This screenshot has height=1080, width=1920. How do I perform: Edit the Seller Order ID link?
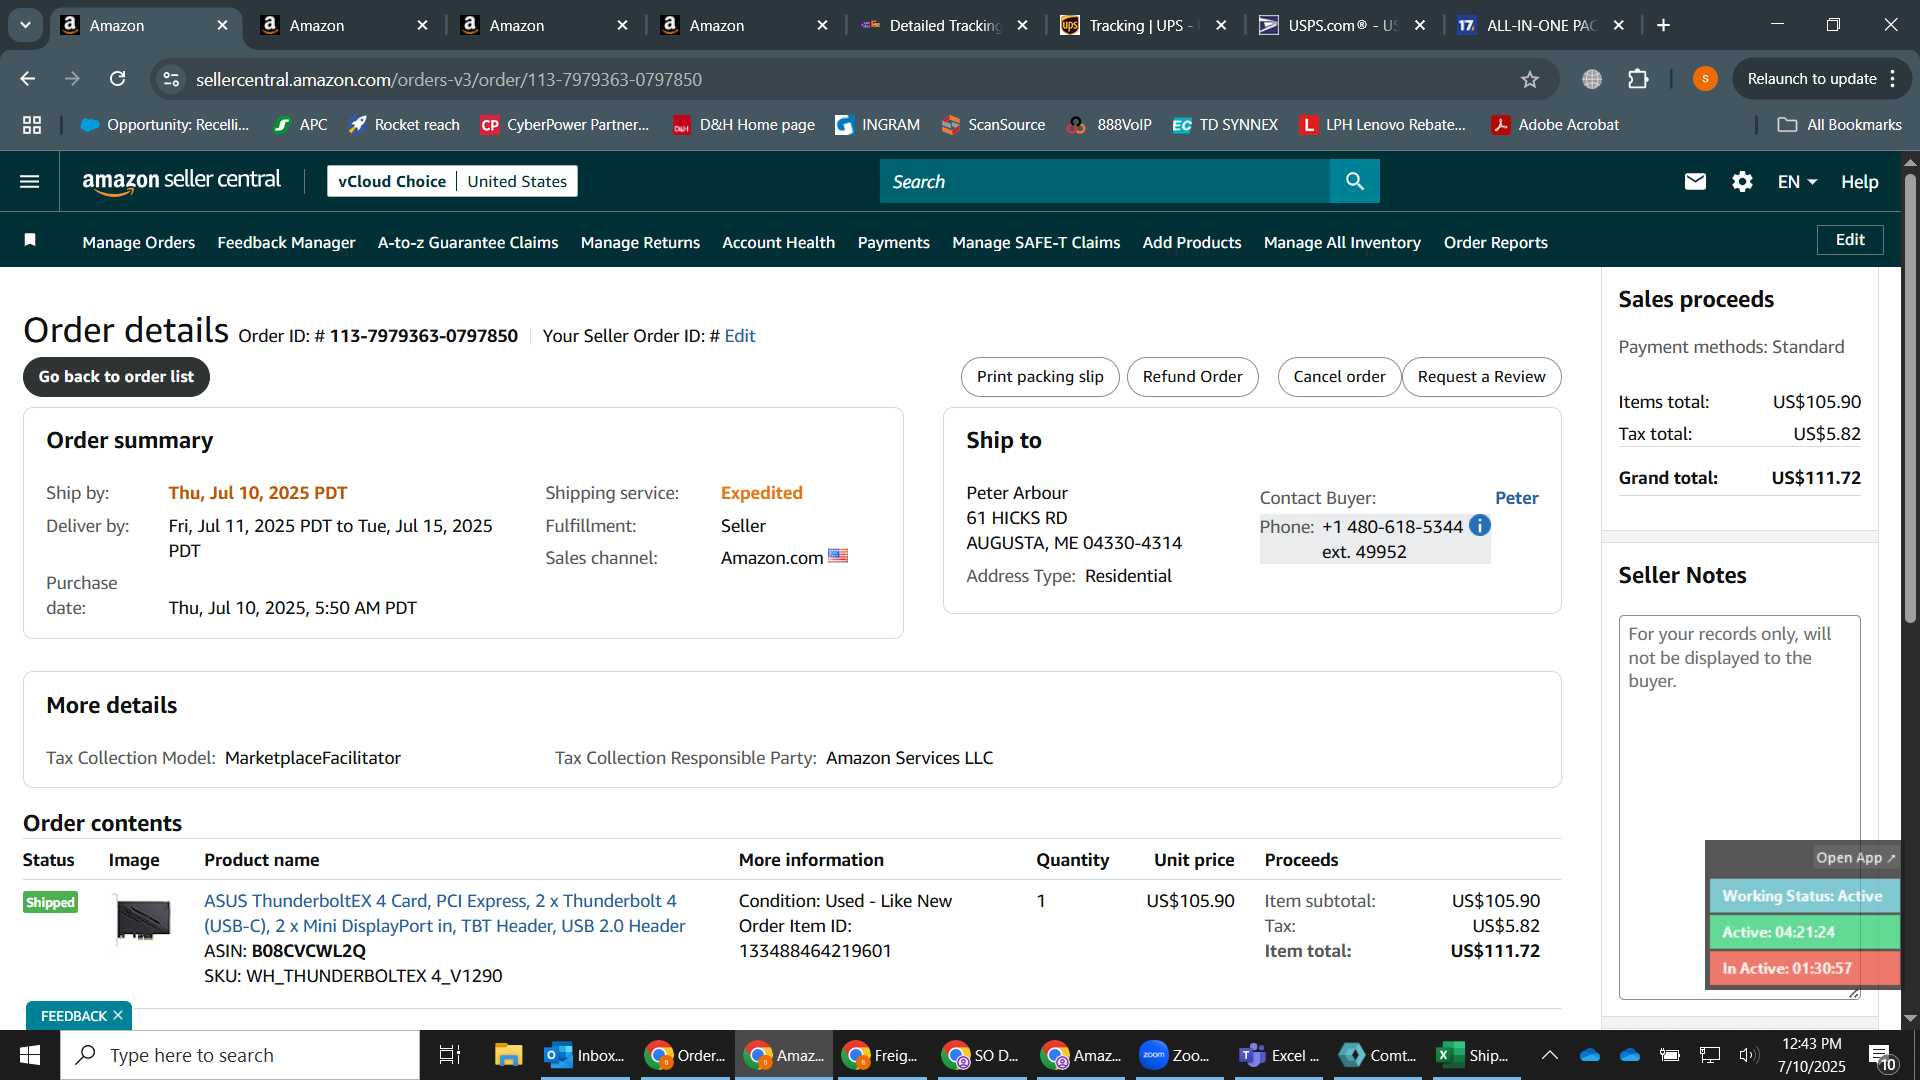tap(739, 336)
